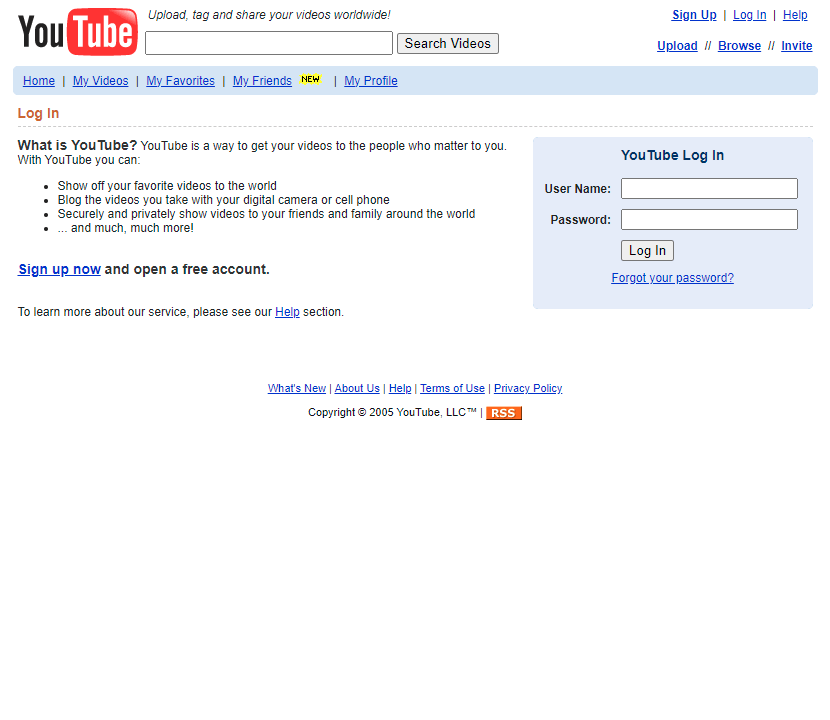The width and height of the screenshot is (830, 720).
Task: Click '... and much, much more!' bullet
Action: [125, 228]
